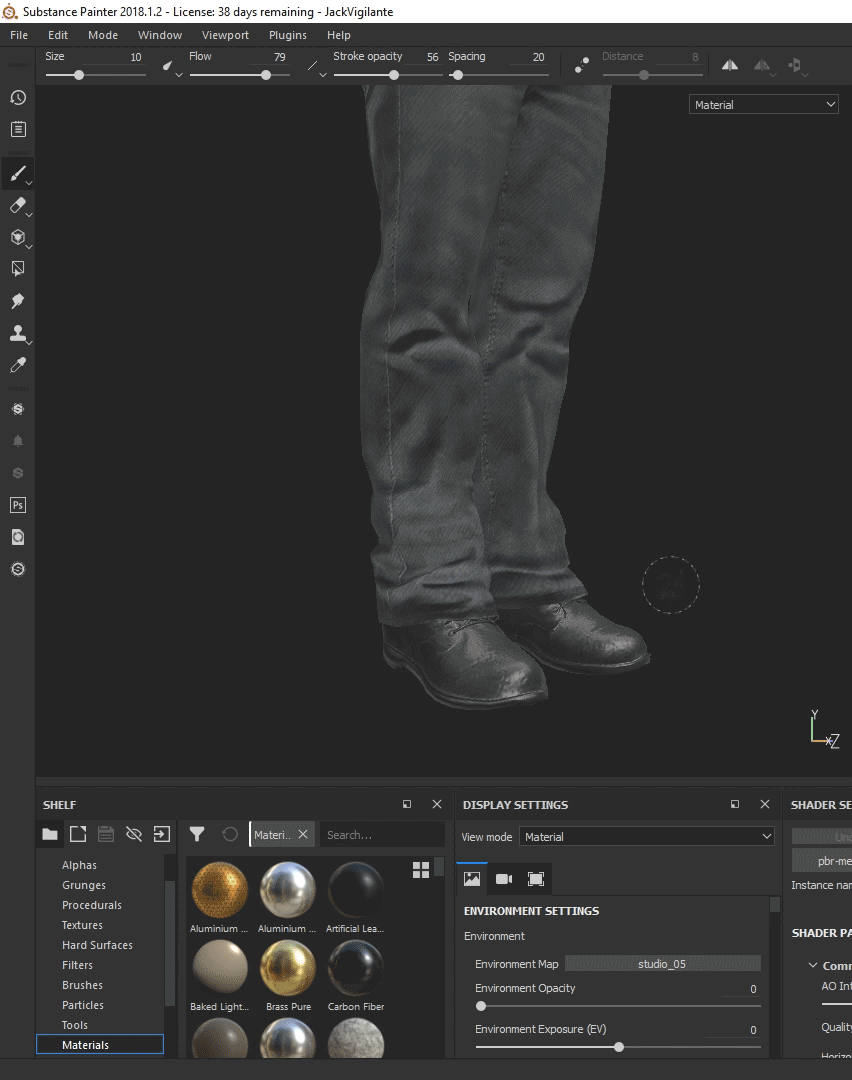Click the studio_05 environment map button
The image size is (852, 1080).
662,964
